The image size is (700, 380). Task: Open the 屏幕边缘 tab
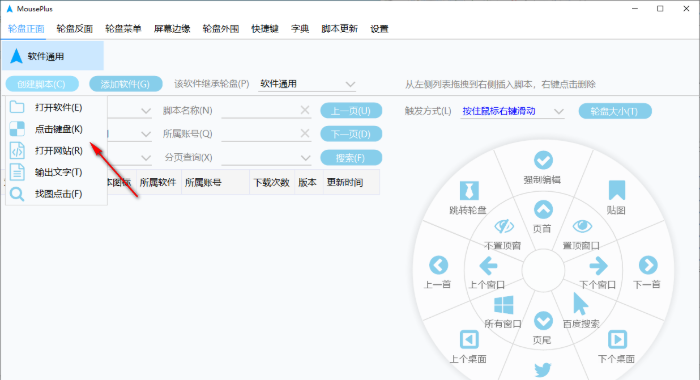click(x=172, y=29)
